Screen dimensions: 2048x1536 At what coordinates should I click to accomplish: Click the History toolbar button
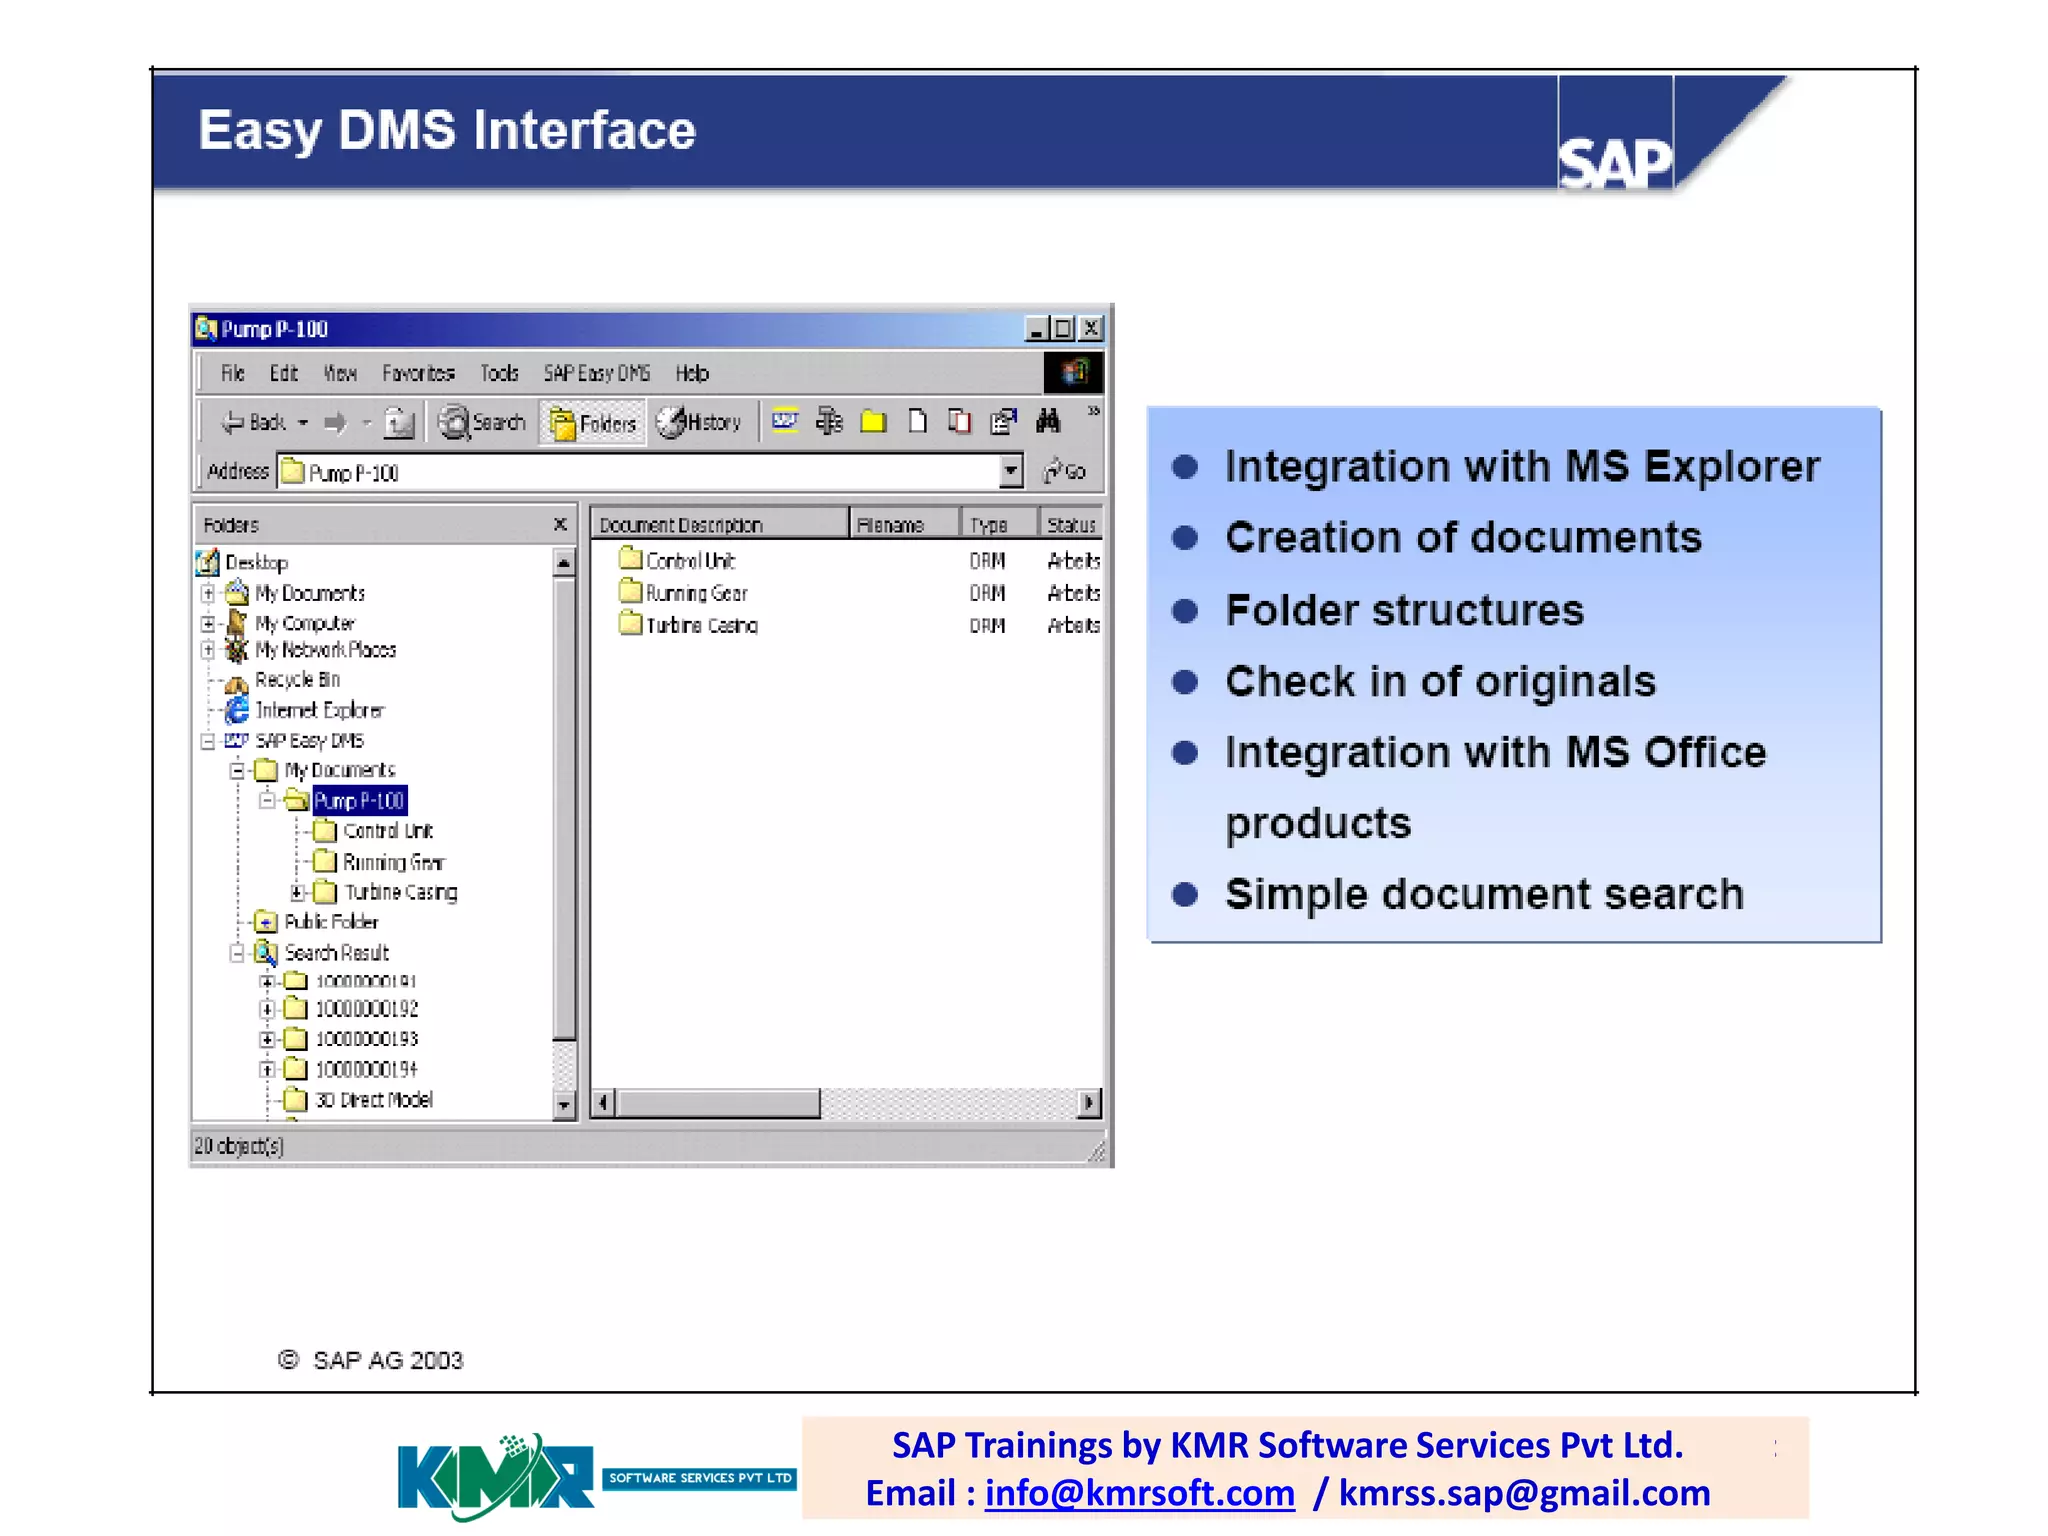[x=700, y=422]
